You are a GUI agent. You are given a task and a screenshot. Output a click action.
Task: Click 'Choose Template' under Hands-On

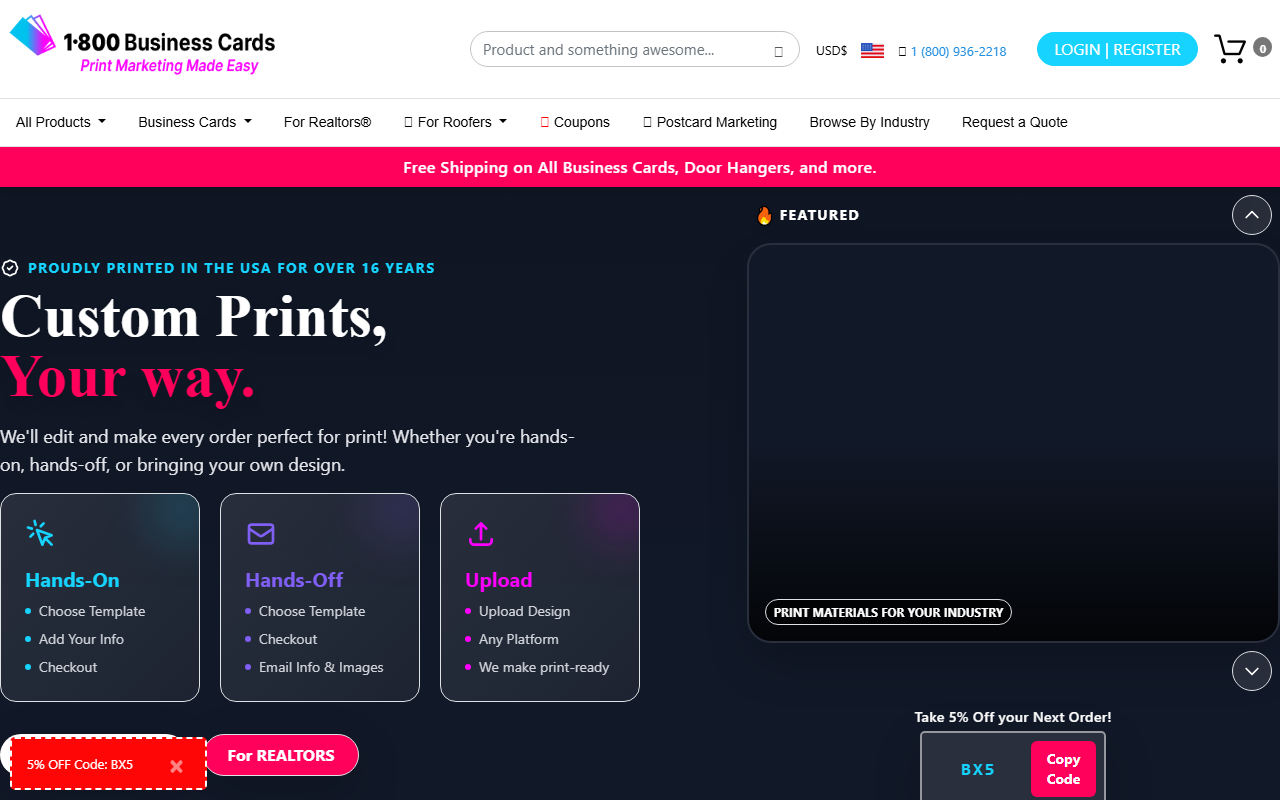pos(92,611)
